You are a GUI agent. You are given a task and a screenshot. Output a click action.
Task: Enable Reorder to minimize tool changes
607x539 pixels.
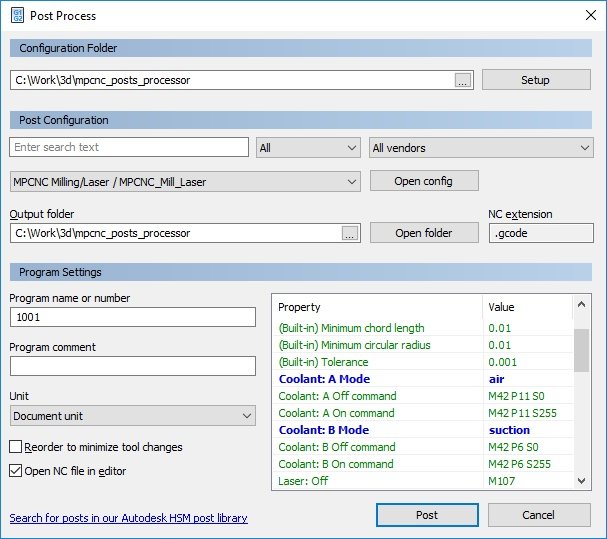coord(16,447)
